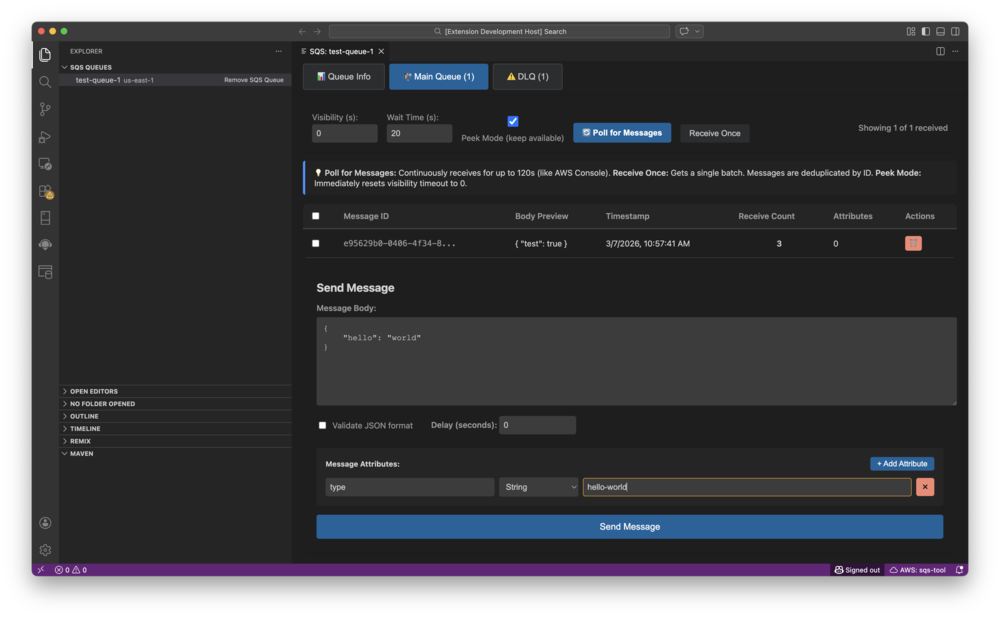Open the globe-shaped activity bar icon below the notebook icon
This screenshot has height=618, width=1000.
(45, 245)
